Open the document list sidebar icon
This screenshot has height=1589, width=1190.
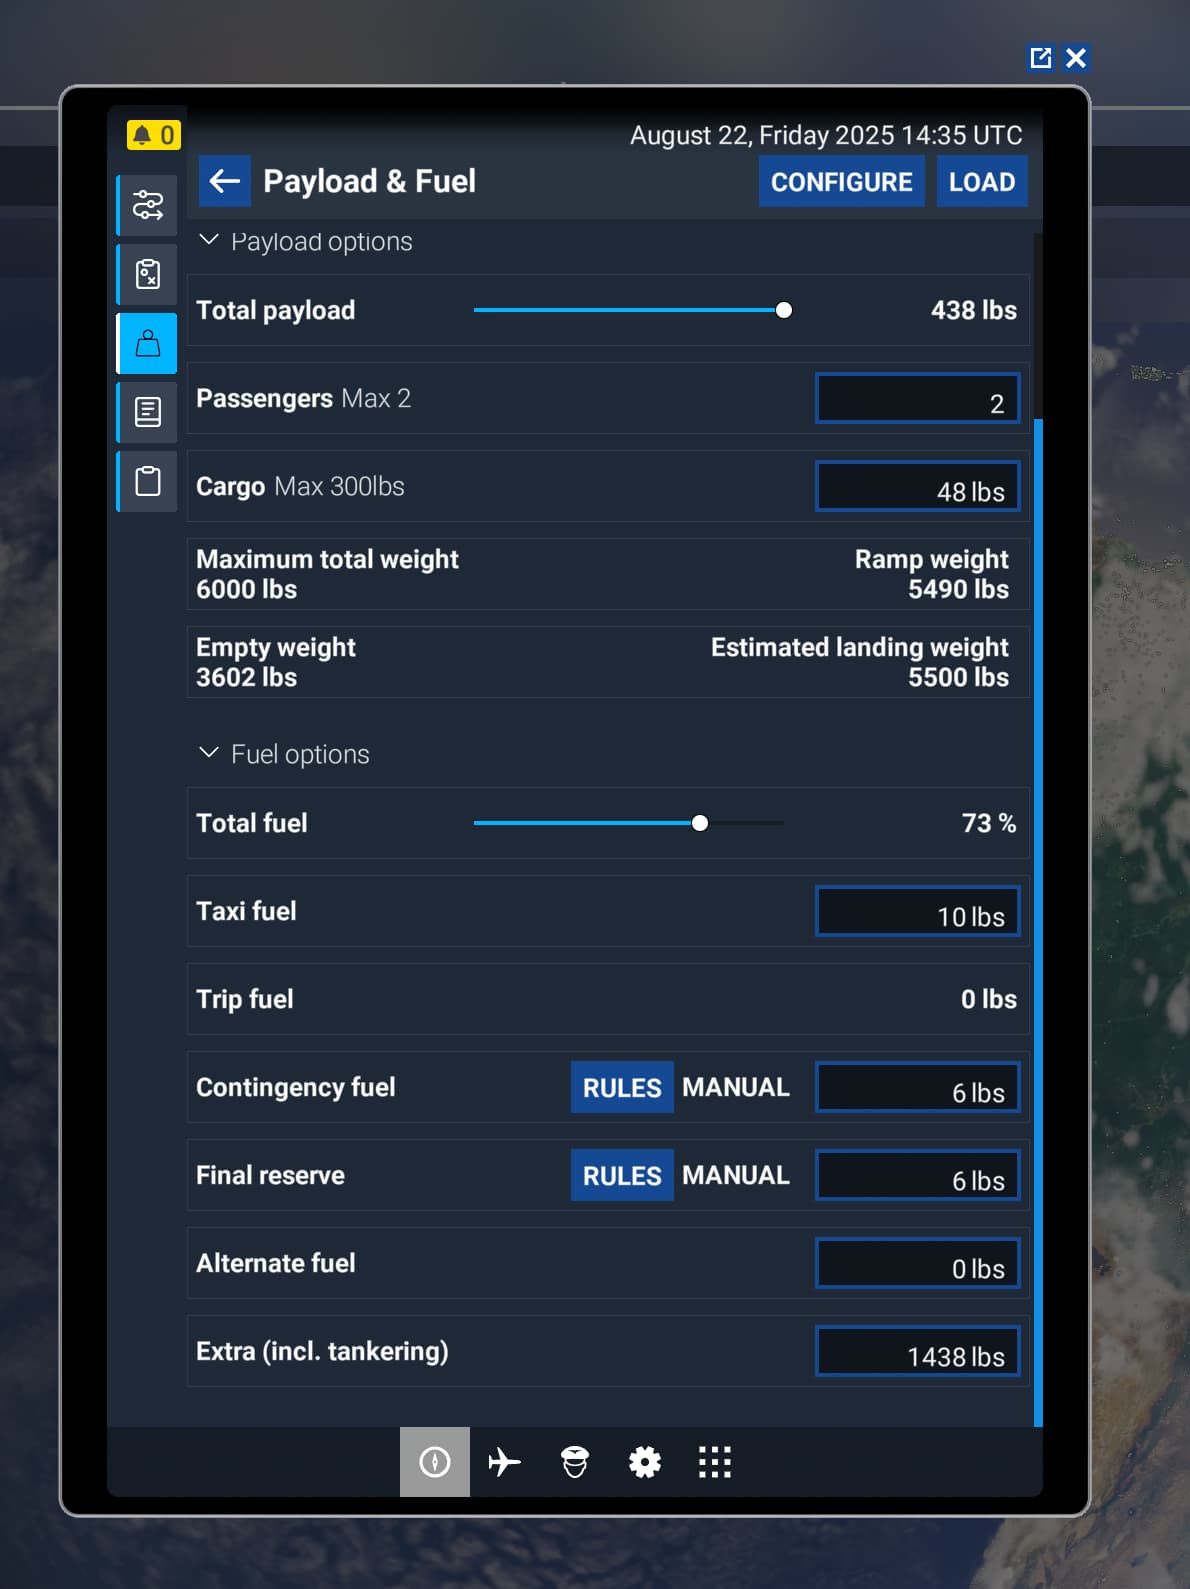pyautogui.click(x=148, y=412)
